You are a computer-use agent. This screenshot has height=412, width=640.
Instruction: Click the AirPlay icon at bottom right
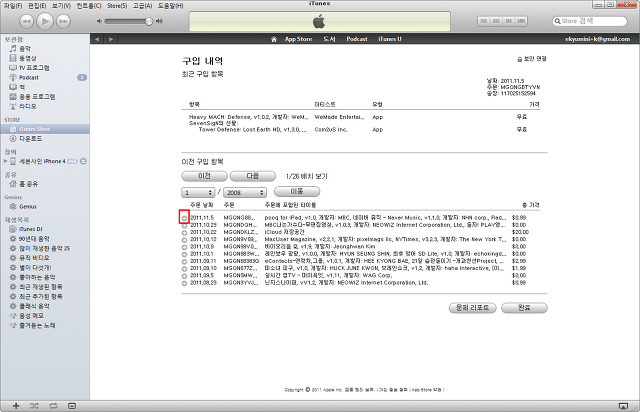[623, 406]
